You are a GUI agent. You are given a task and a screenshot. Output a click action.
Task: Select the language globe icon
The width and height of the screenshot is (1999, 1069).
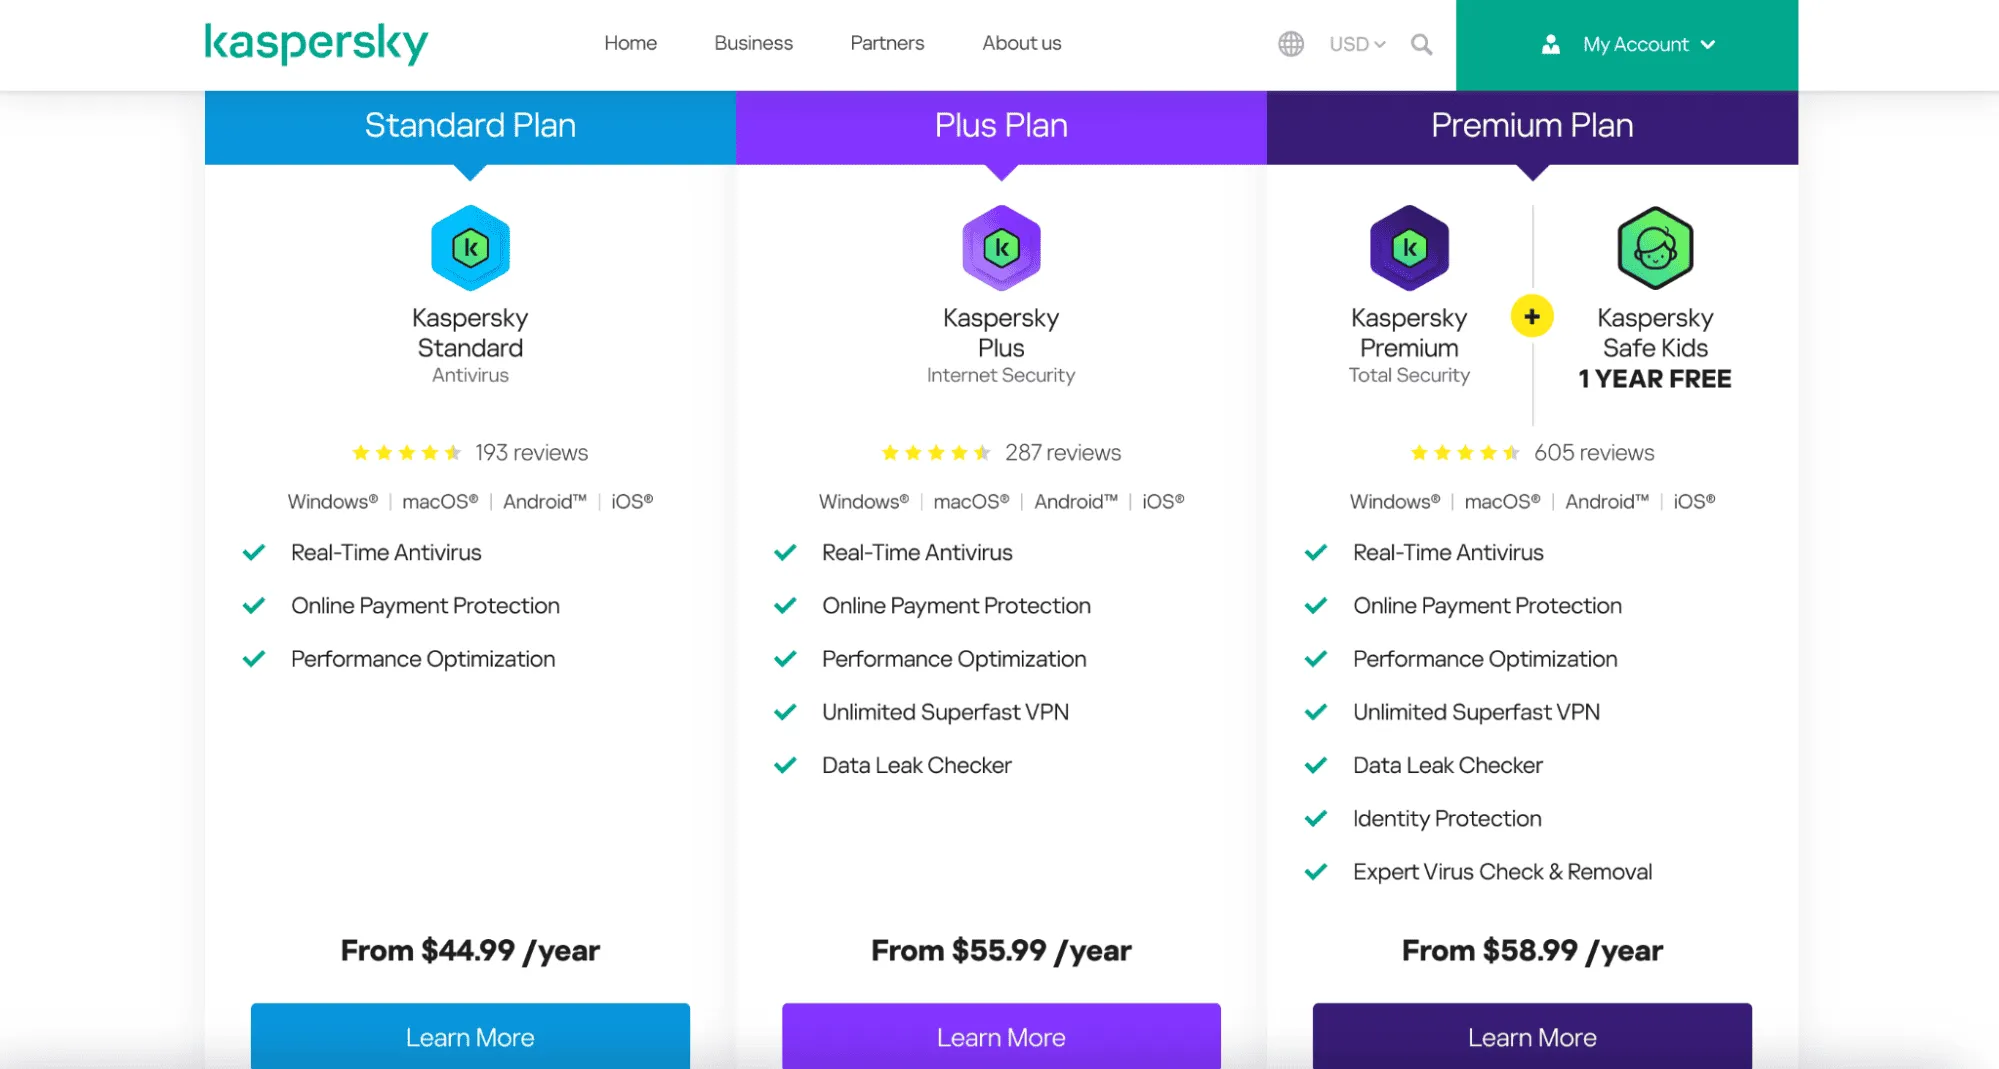[1290, 44]
